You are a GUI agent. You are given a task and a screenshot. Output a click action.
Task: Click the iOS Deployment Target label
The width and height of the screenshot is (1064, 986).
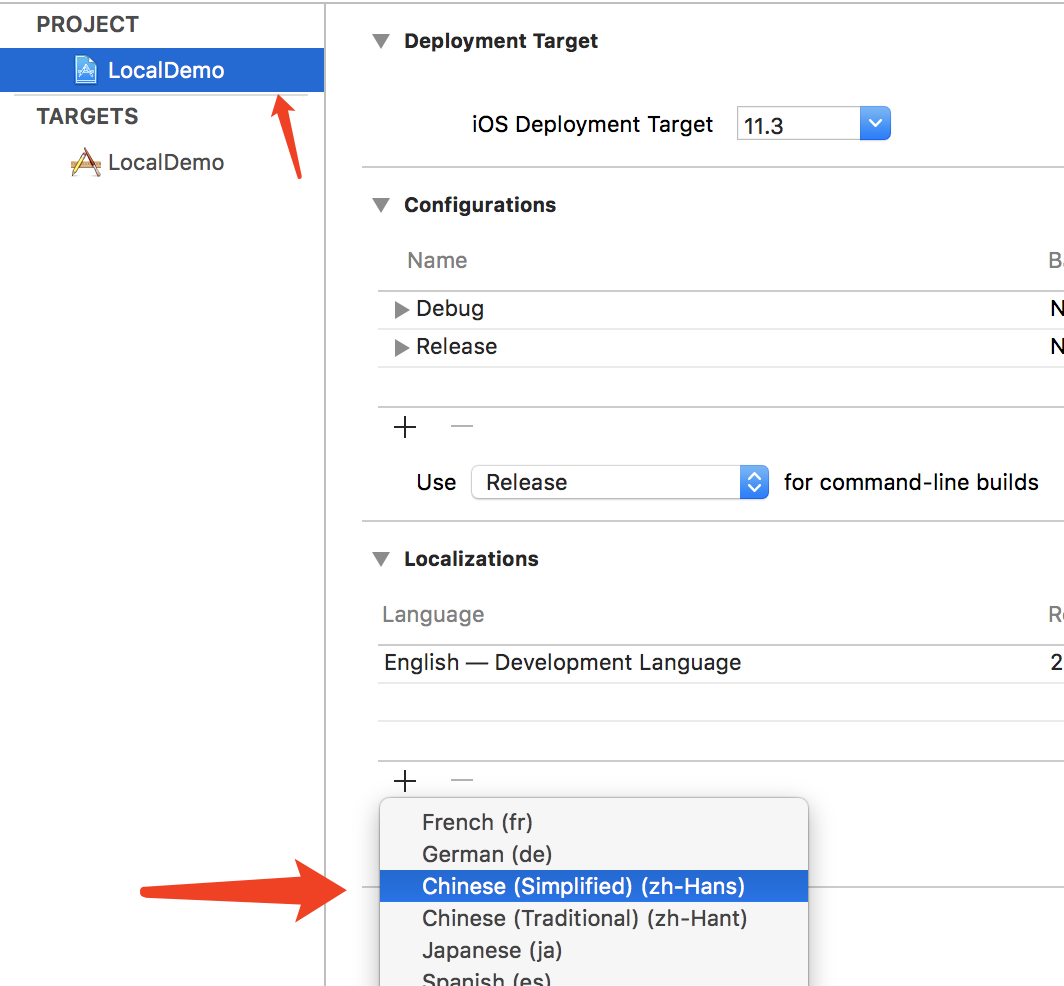point(592,125)
